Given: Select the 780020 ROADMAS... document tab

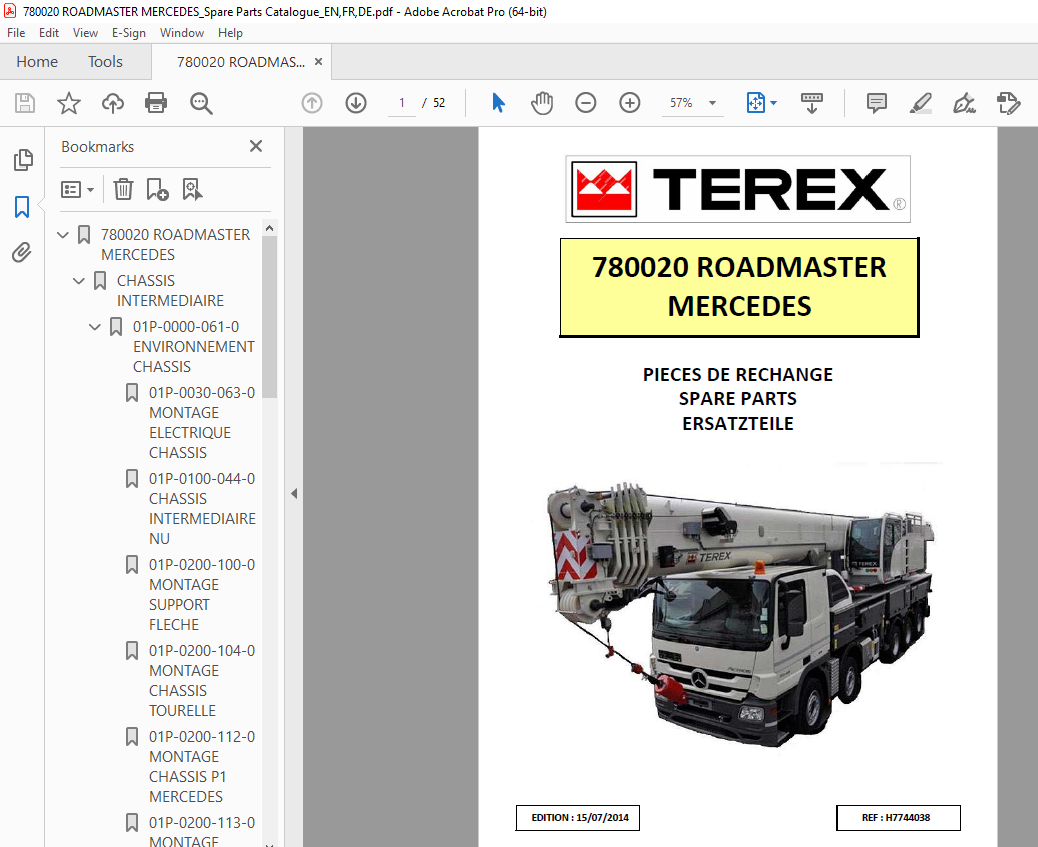Looking at the screenshot, I should pyautogui.click(x=240, y=62).
